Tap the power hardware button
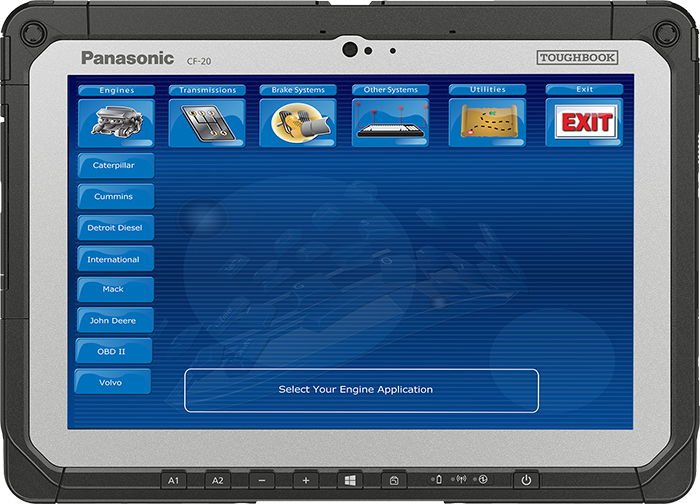 pos(526,480)
